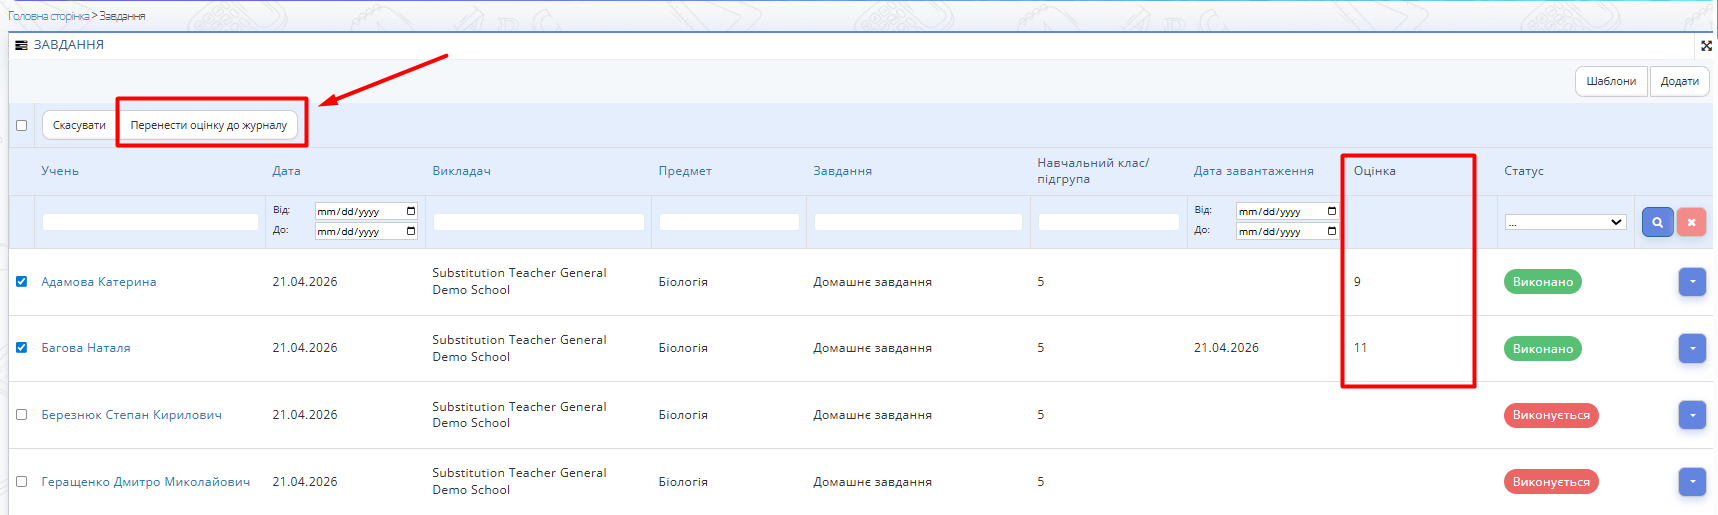1718x515 pixels.
Task: Open calendar picker of Дата 'До' field
Action: [411, 231]
